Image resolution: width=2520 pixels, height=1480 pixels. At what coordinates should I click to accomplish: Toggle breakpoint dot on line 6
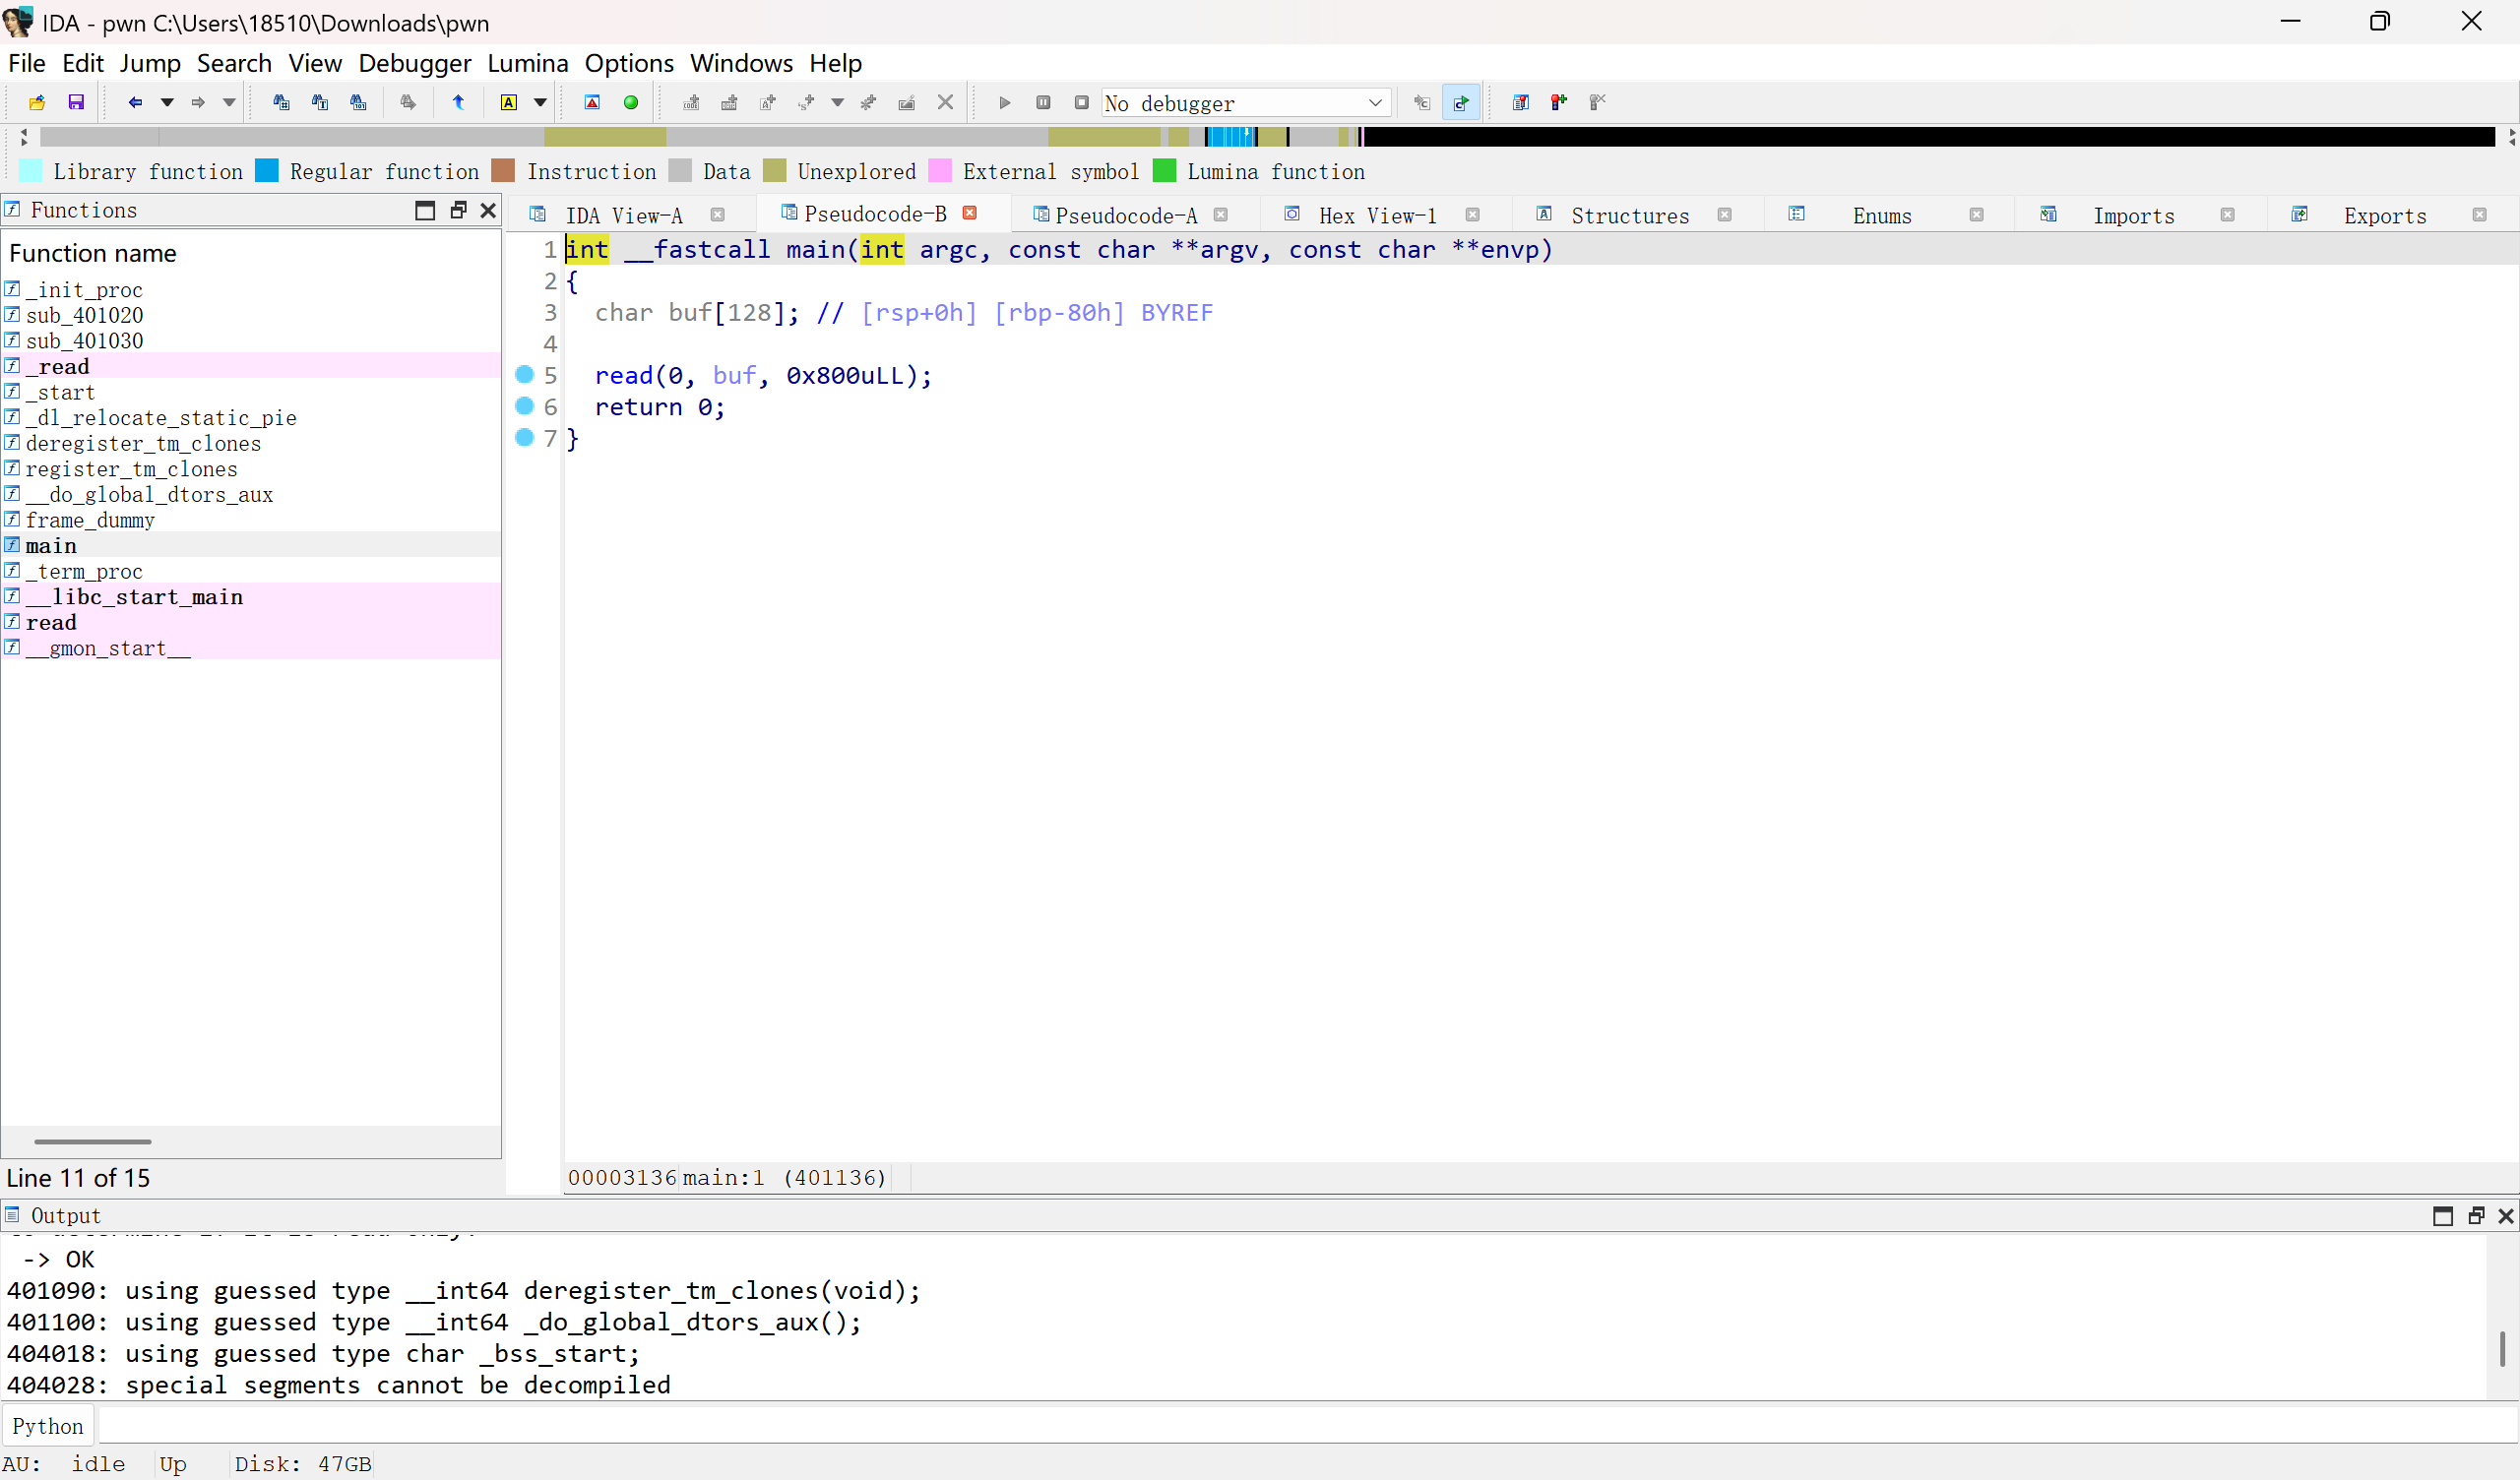pos(524,406)
